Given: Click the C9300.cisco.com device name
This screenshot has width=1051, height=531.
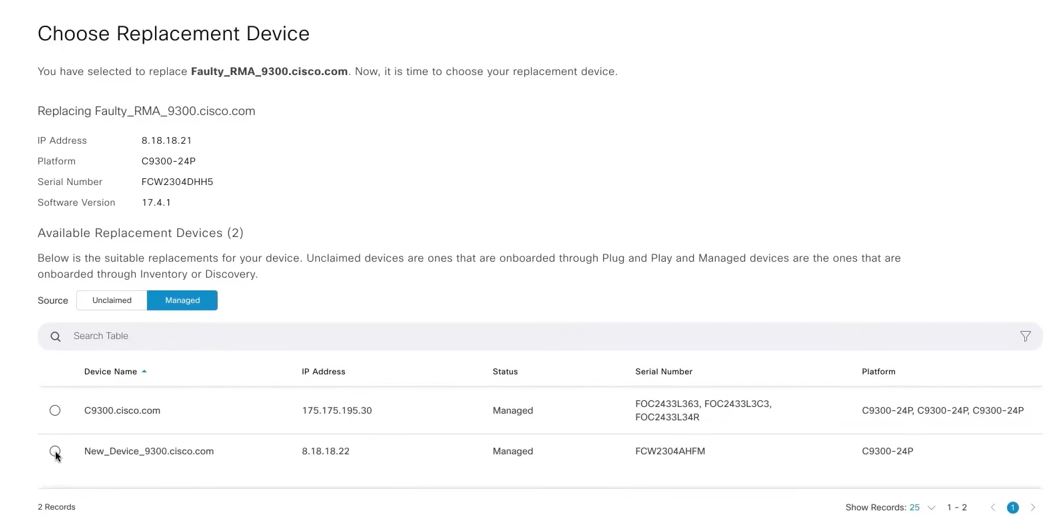Looking at the screenshot, I should pyautogui.click(x=122, y=410).
